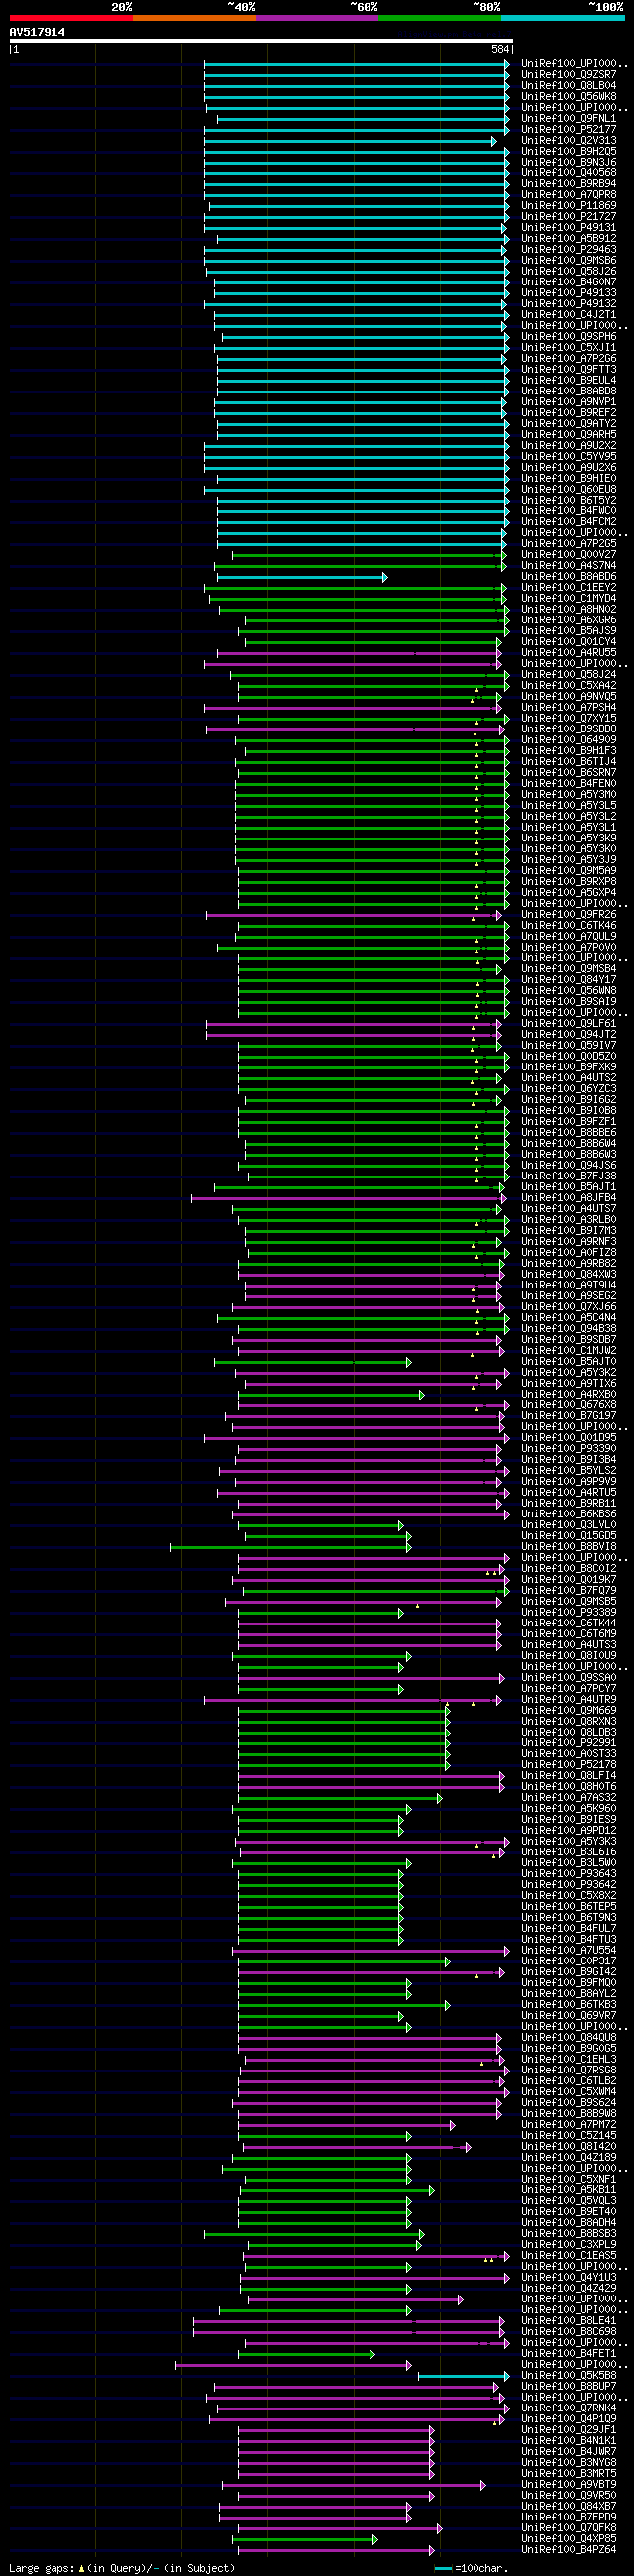Select the UniRef100_Q9FR26 label
This screenshot has height=2576, width=634.
click(x=568, y=915)
